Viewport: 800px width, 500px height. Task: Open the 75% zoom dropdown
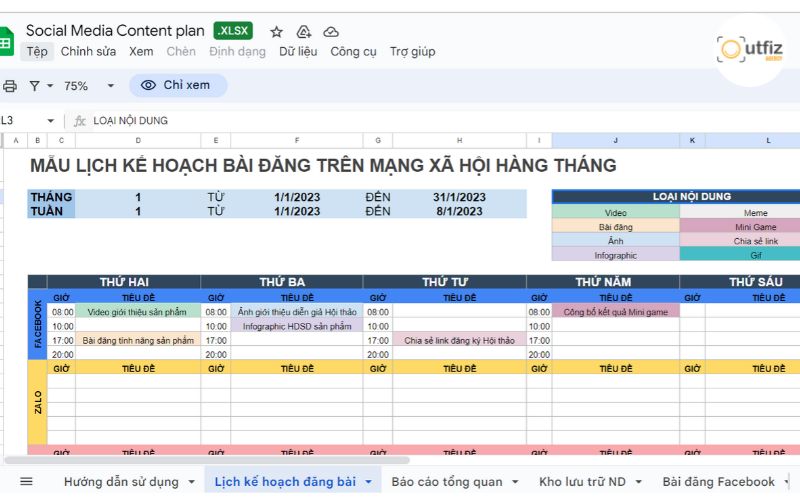coord(88,86)
